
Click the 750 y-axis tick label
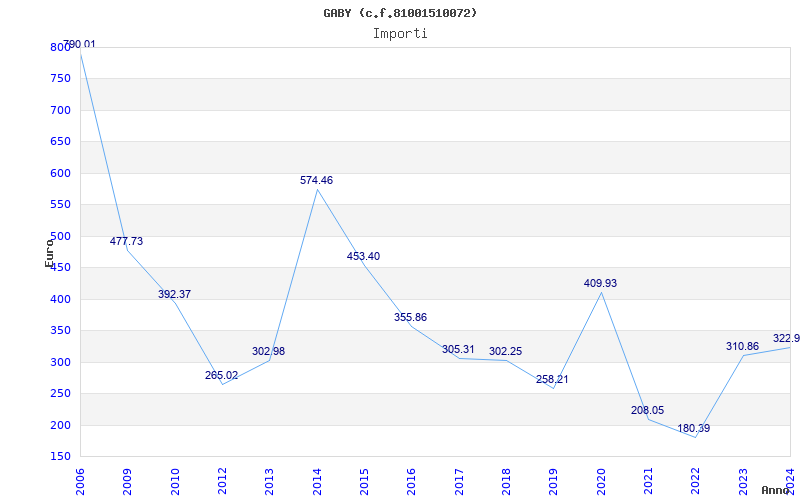tap(60, 79)
